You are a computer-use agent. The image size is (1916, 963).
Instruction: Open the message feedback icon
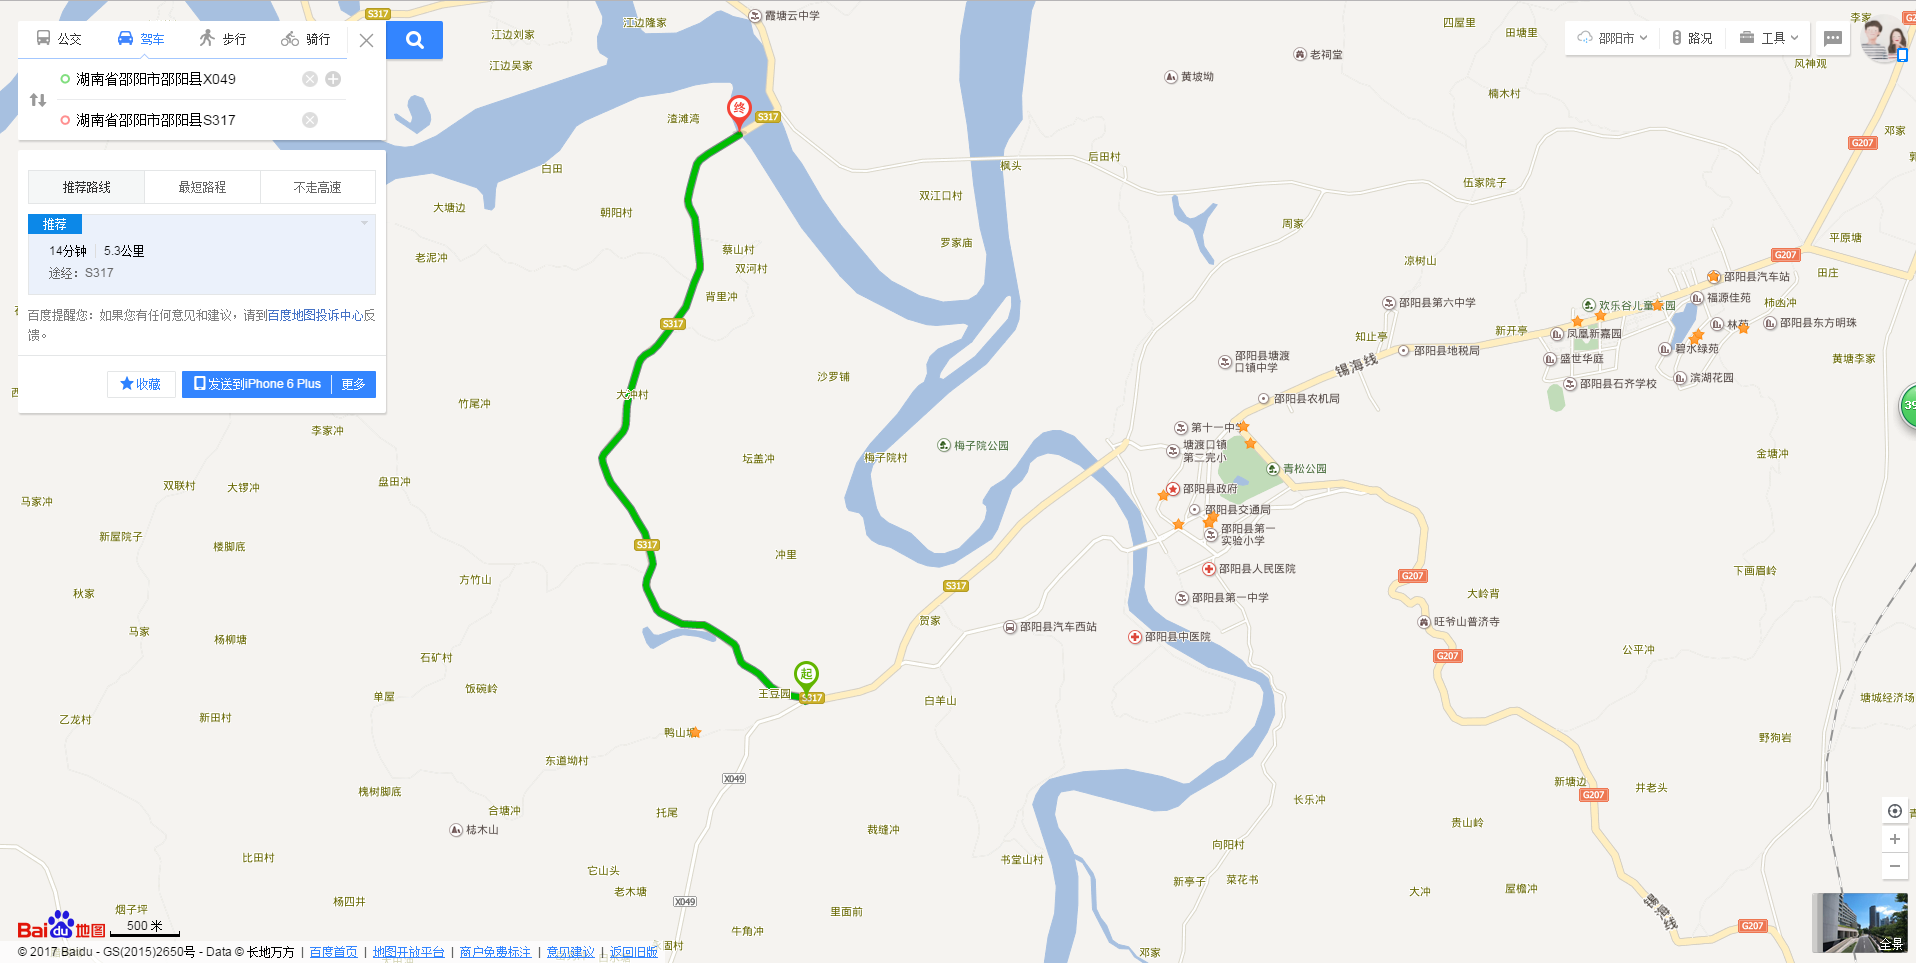[1833, 38]
